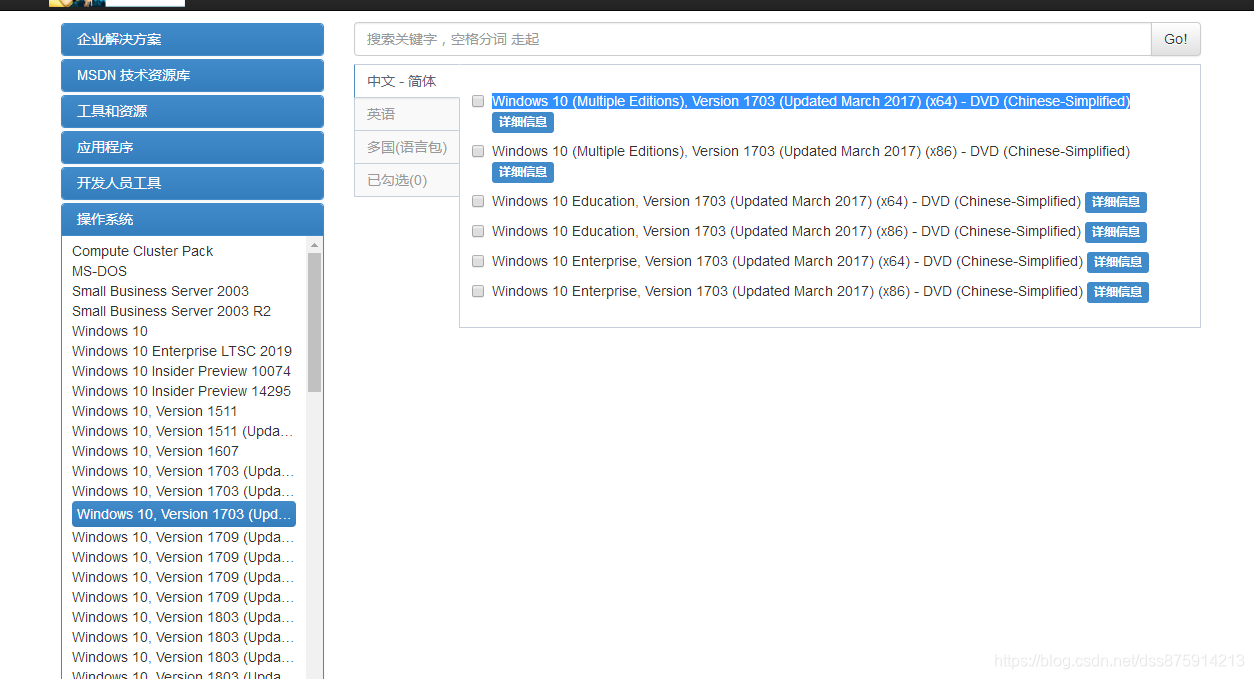Focus the keyword search input field
The height and width of the screenshot is (679, 1254).
753,39
